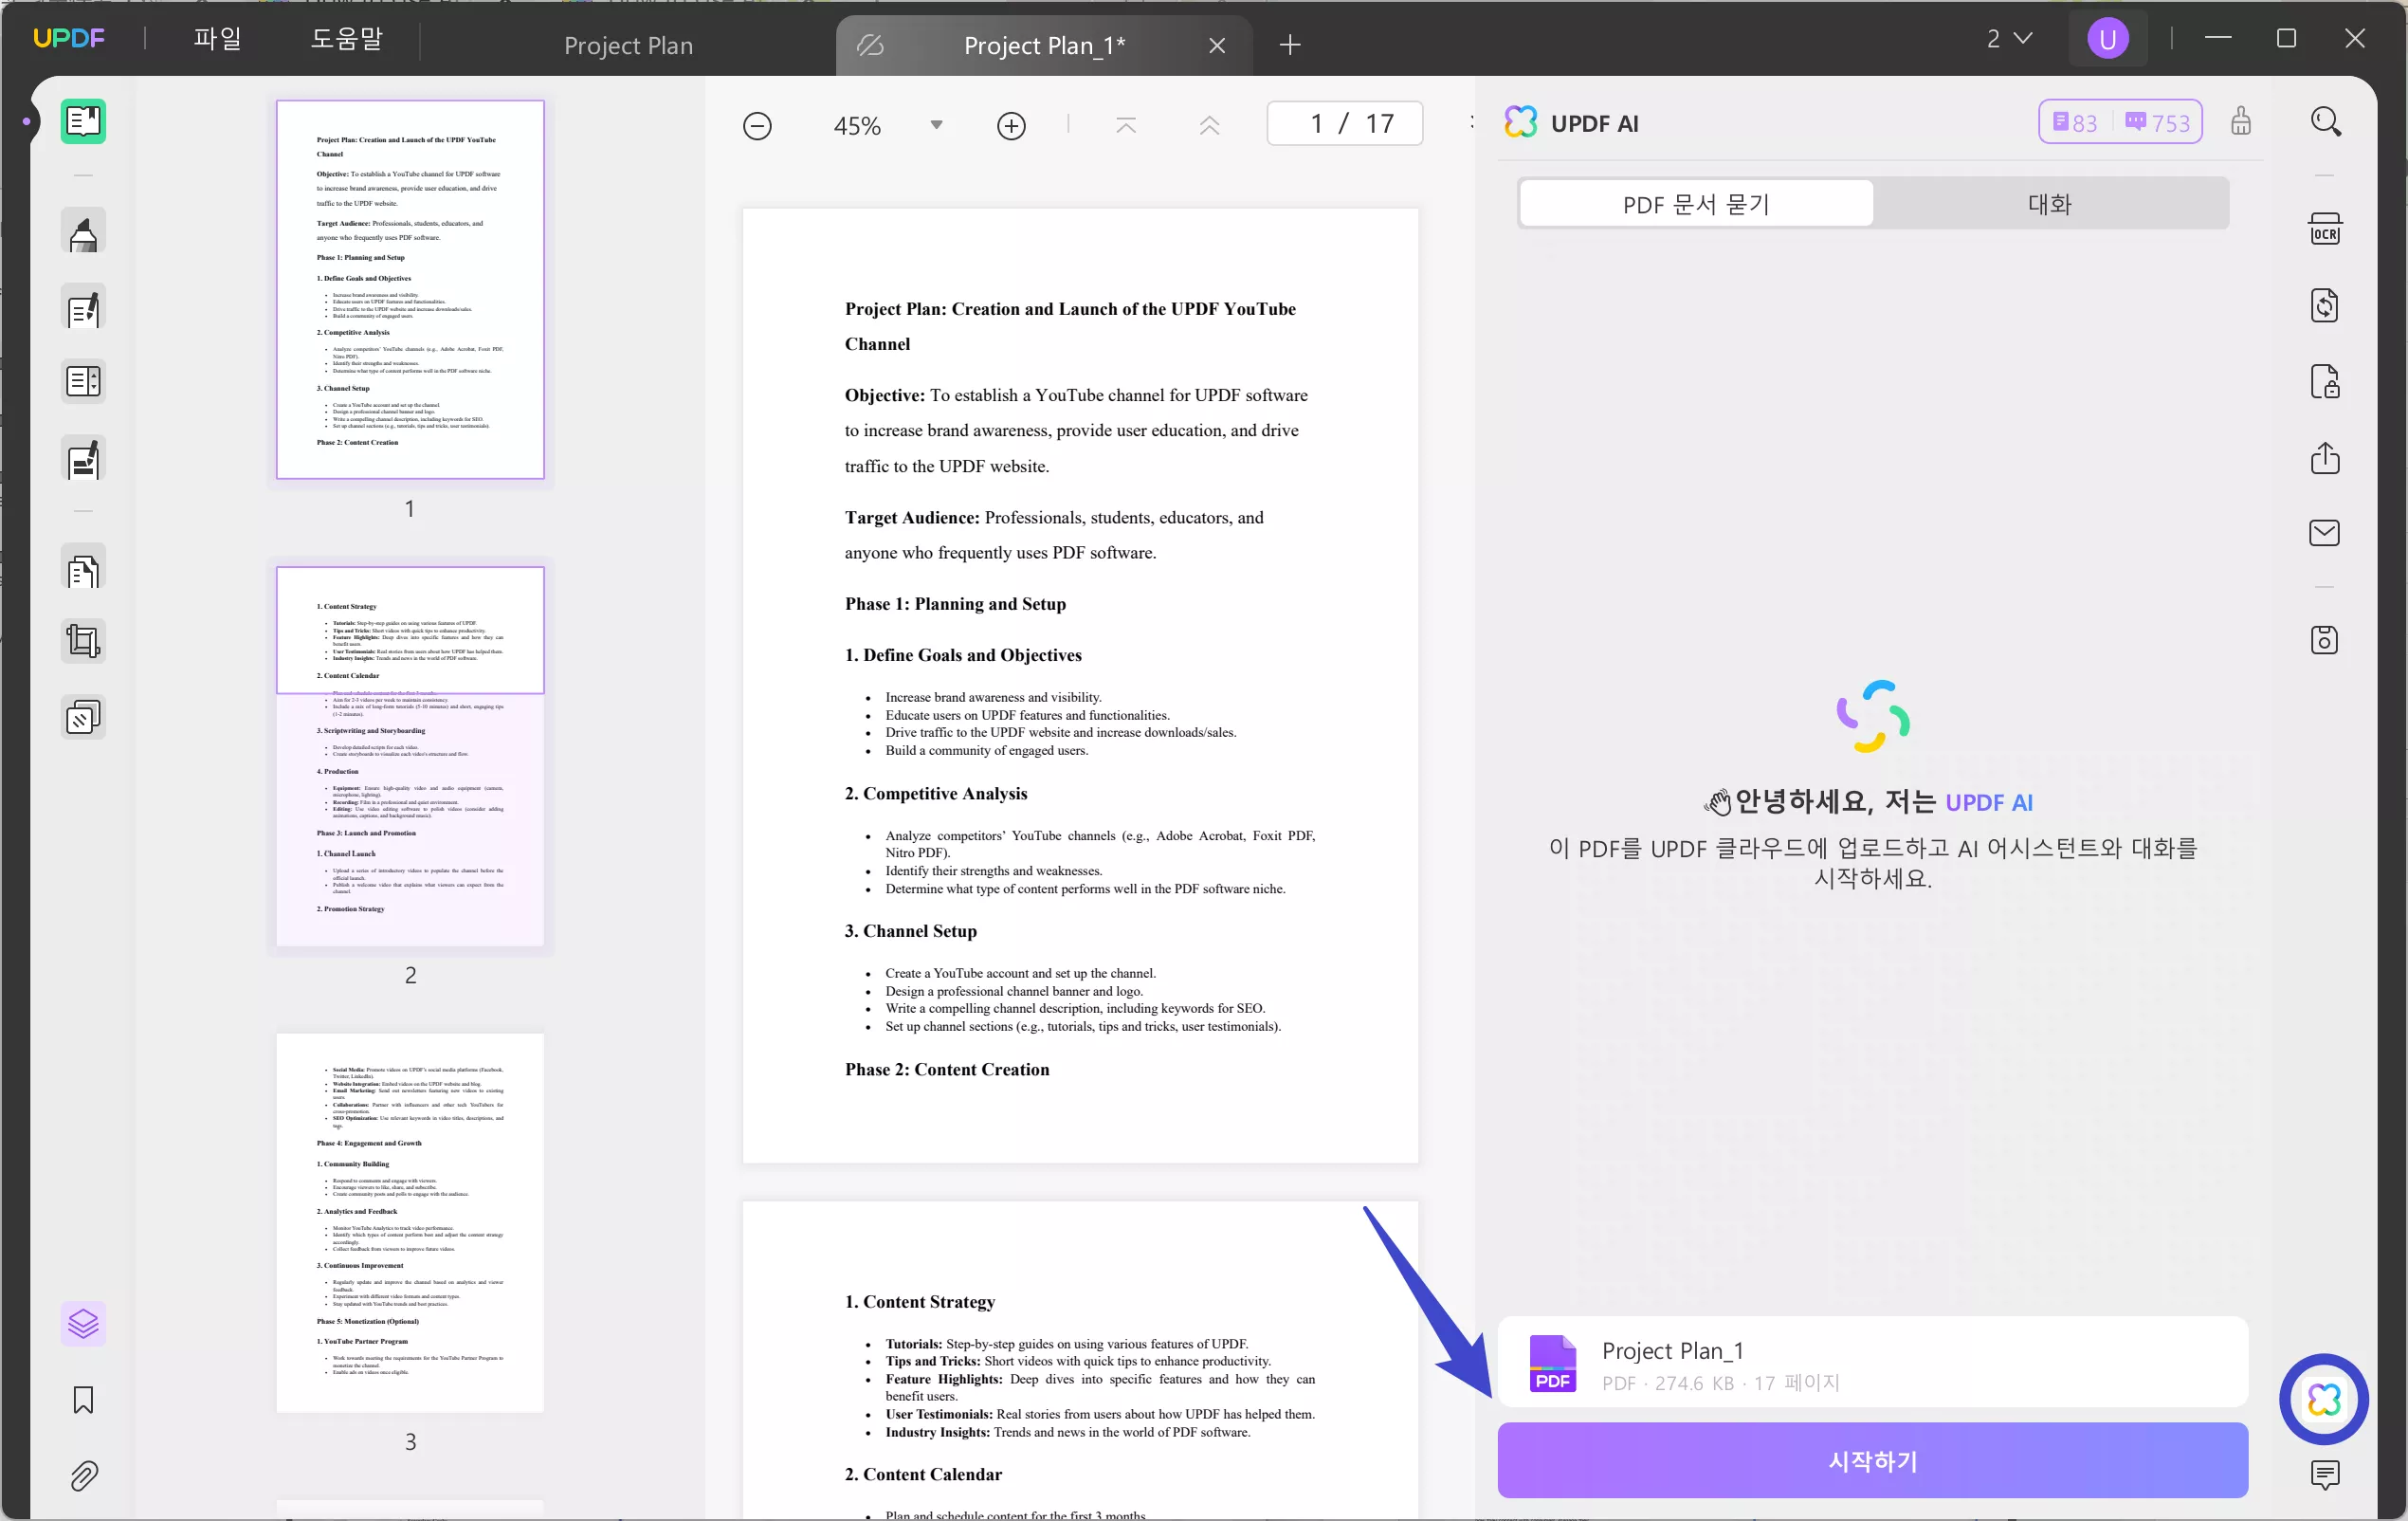This screenshot has height=1521, width=2408.
Task: Jump to first page arrow
Action: pyautogui.click(x=1126, y=125)
